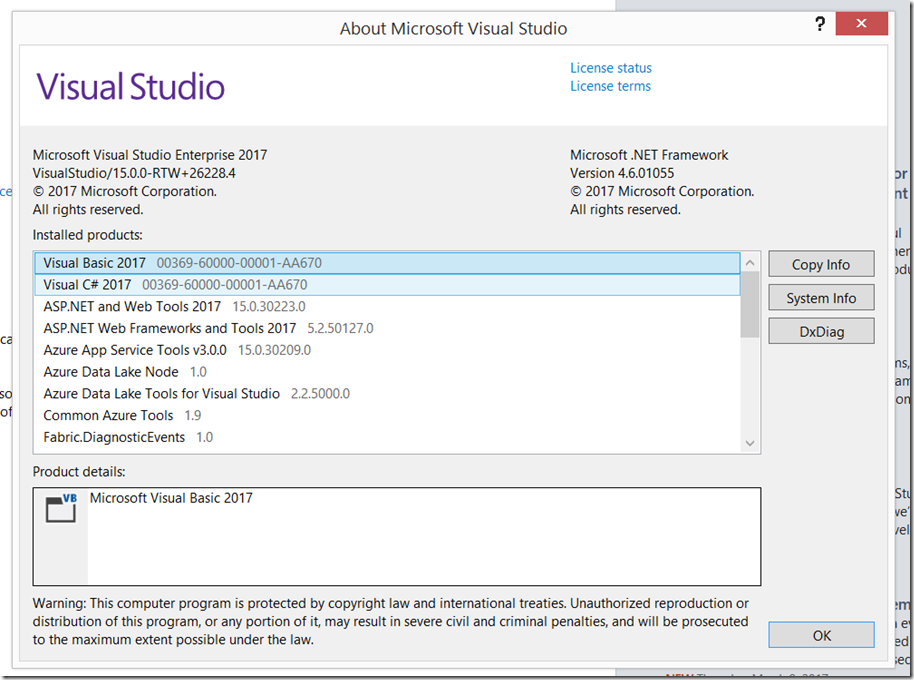This screenshot has width=914, height=680.
Task: Click the products list scroll-up arrow
Action: tap(749, 262)
